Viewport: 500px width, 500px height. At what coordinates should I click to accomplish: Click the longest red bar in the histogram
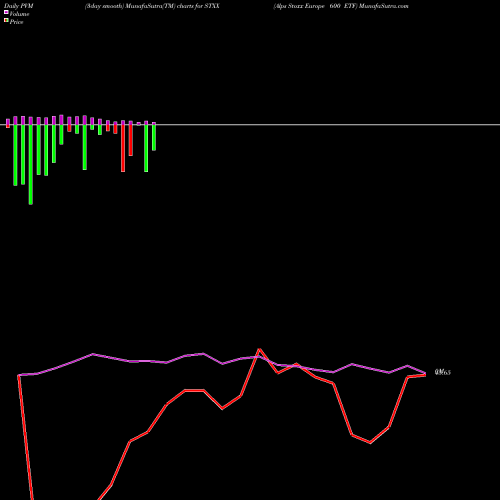click(x=123, y=148)
